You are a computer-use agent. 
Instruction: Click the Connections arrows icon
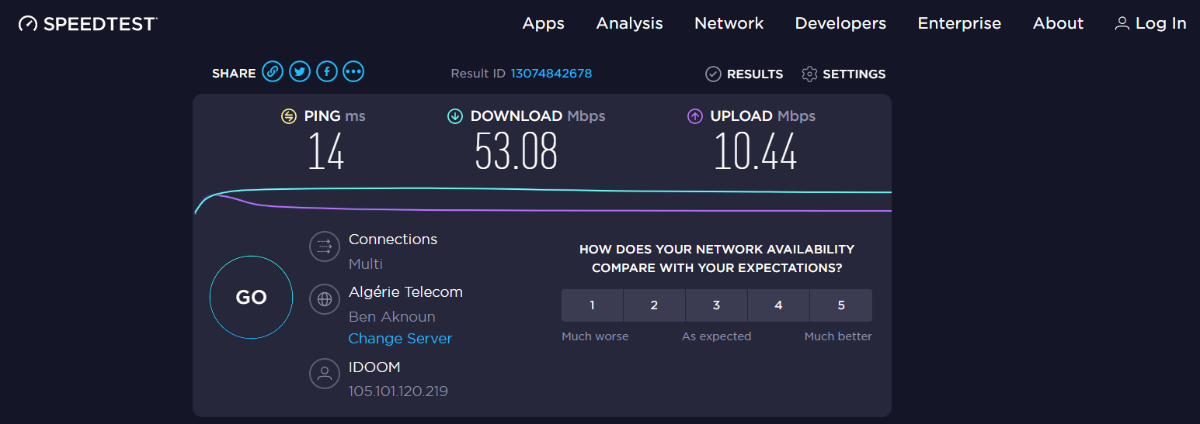pos(324,246)
